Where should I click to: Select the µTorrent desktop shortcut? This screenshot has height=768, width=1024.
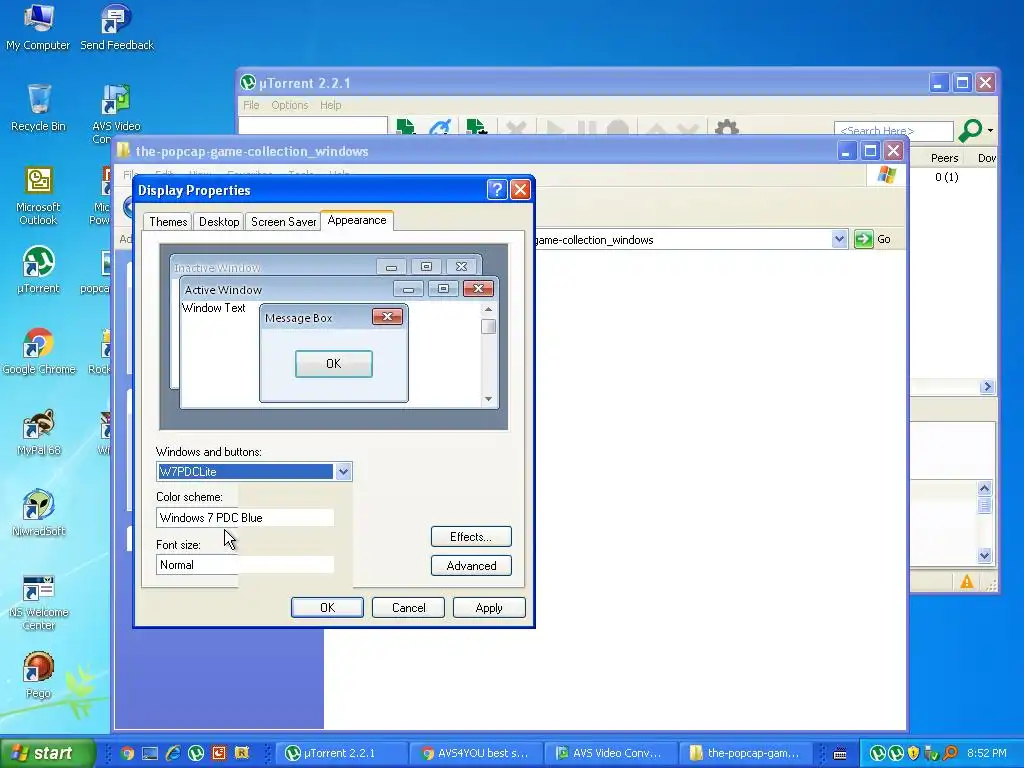pyautogui.click(x=39, y=270)
